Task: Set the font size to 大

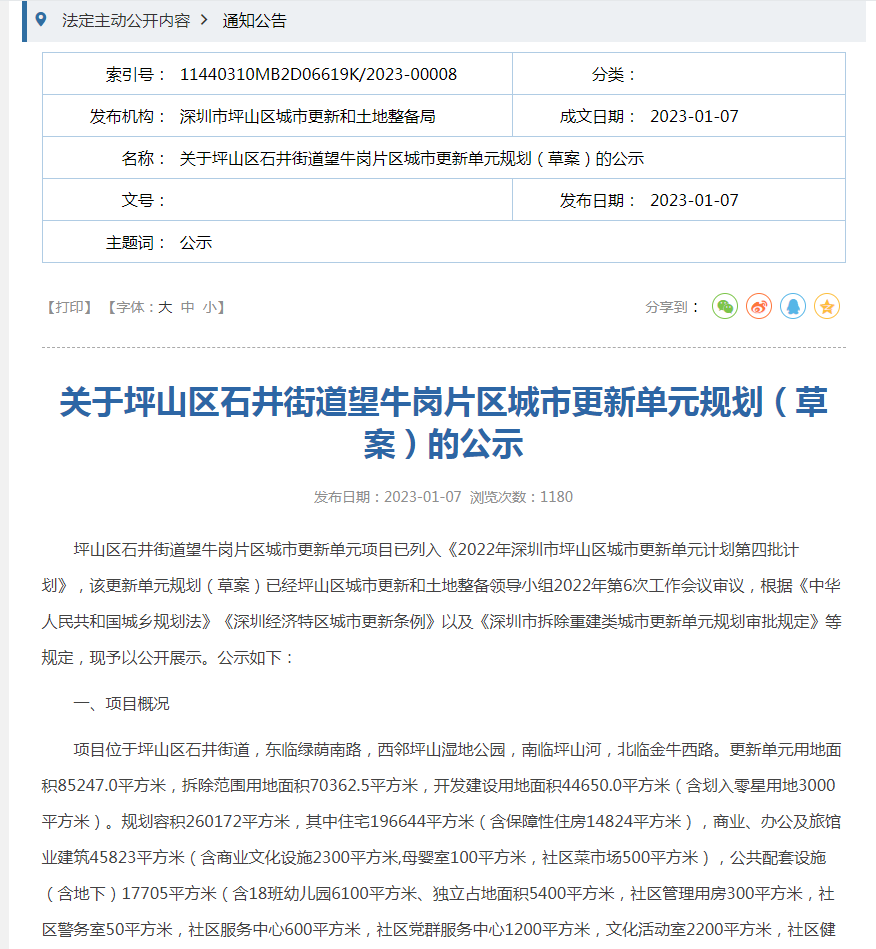Action: point(165,308)
